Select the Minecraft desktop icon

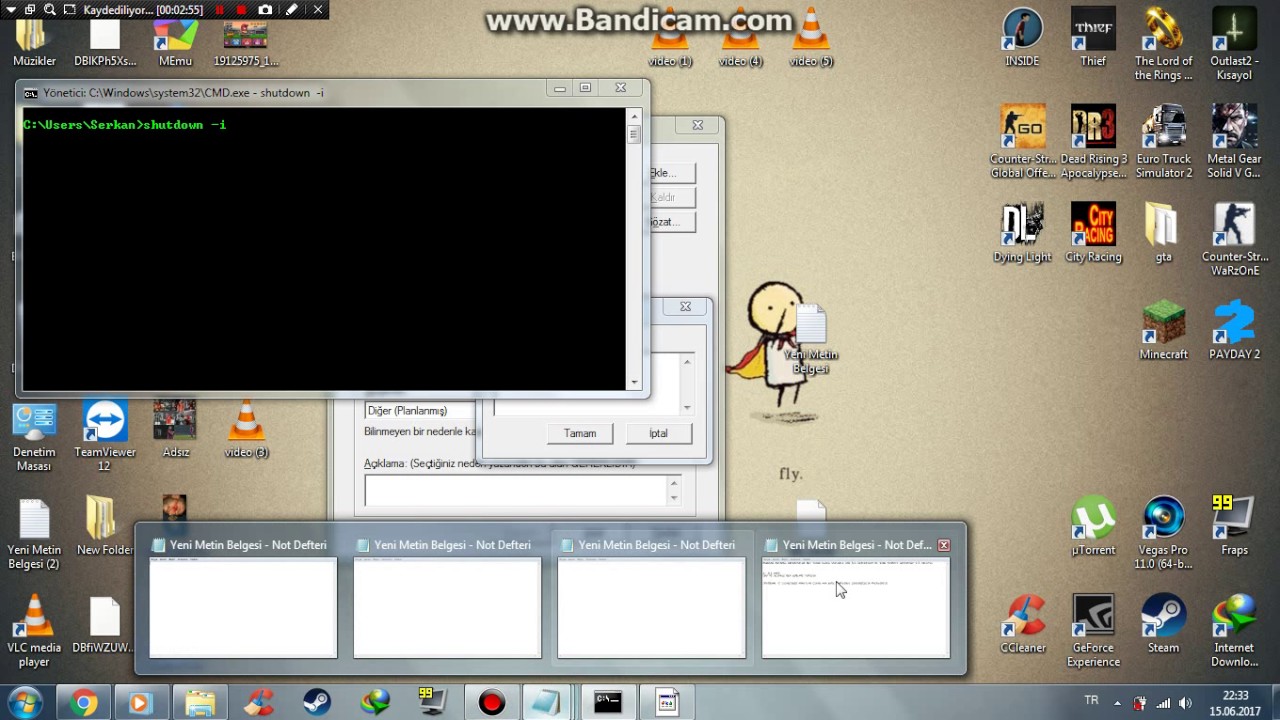click(x=1164, y=330)
